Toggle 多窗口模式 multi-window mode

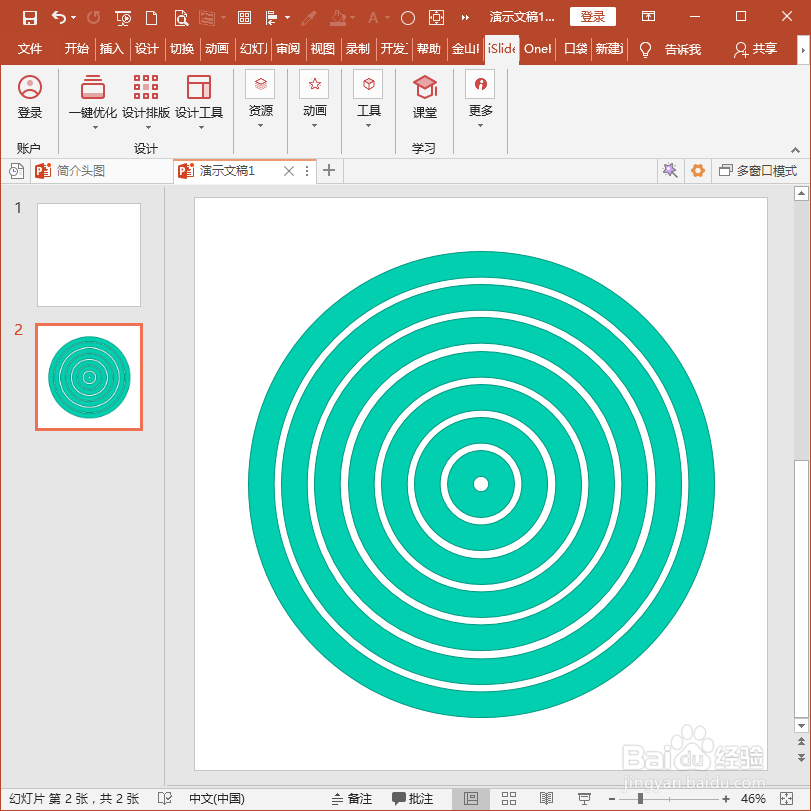pyautogui.click(x=758, y=171)
